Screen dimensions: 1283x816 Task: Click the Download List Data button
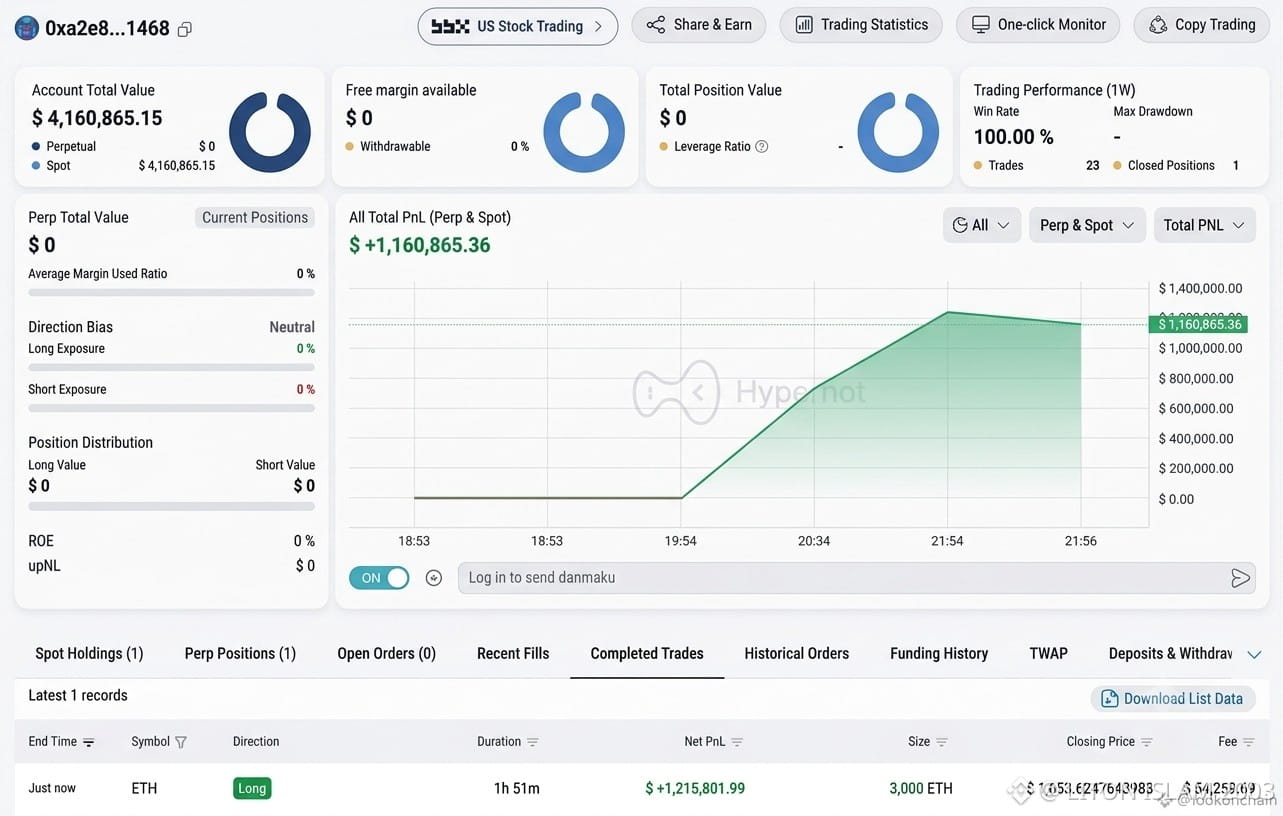(1173, 699)
